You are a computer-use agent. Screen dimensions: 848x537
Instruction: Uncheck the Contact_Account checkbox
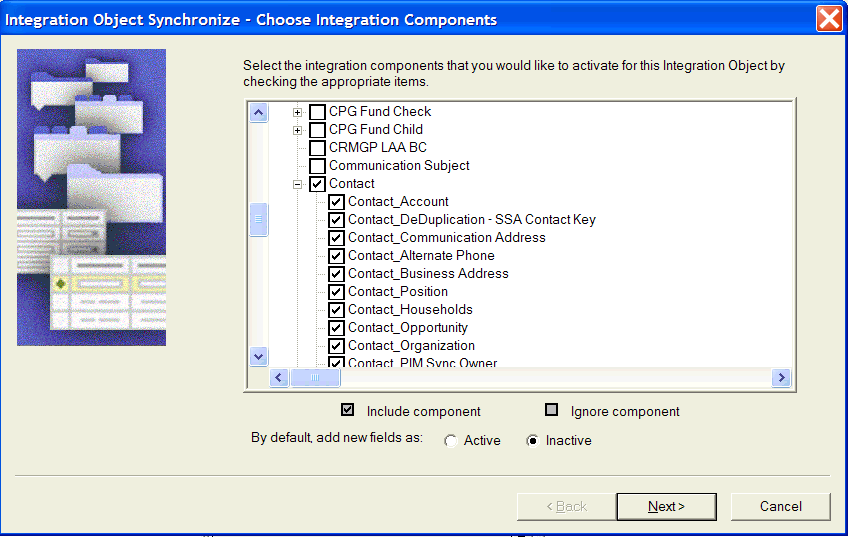336,202
